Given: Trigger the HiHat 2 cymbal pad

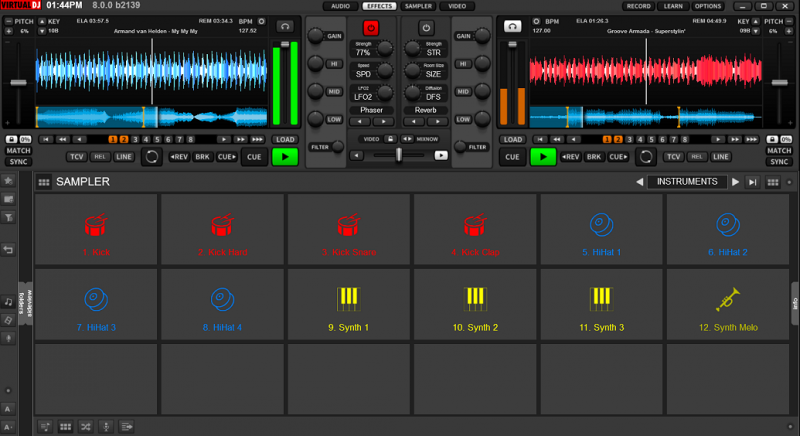Looking at the screenshot, I should pyautogui.click(x=728, y=229).
